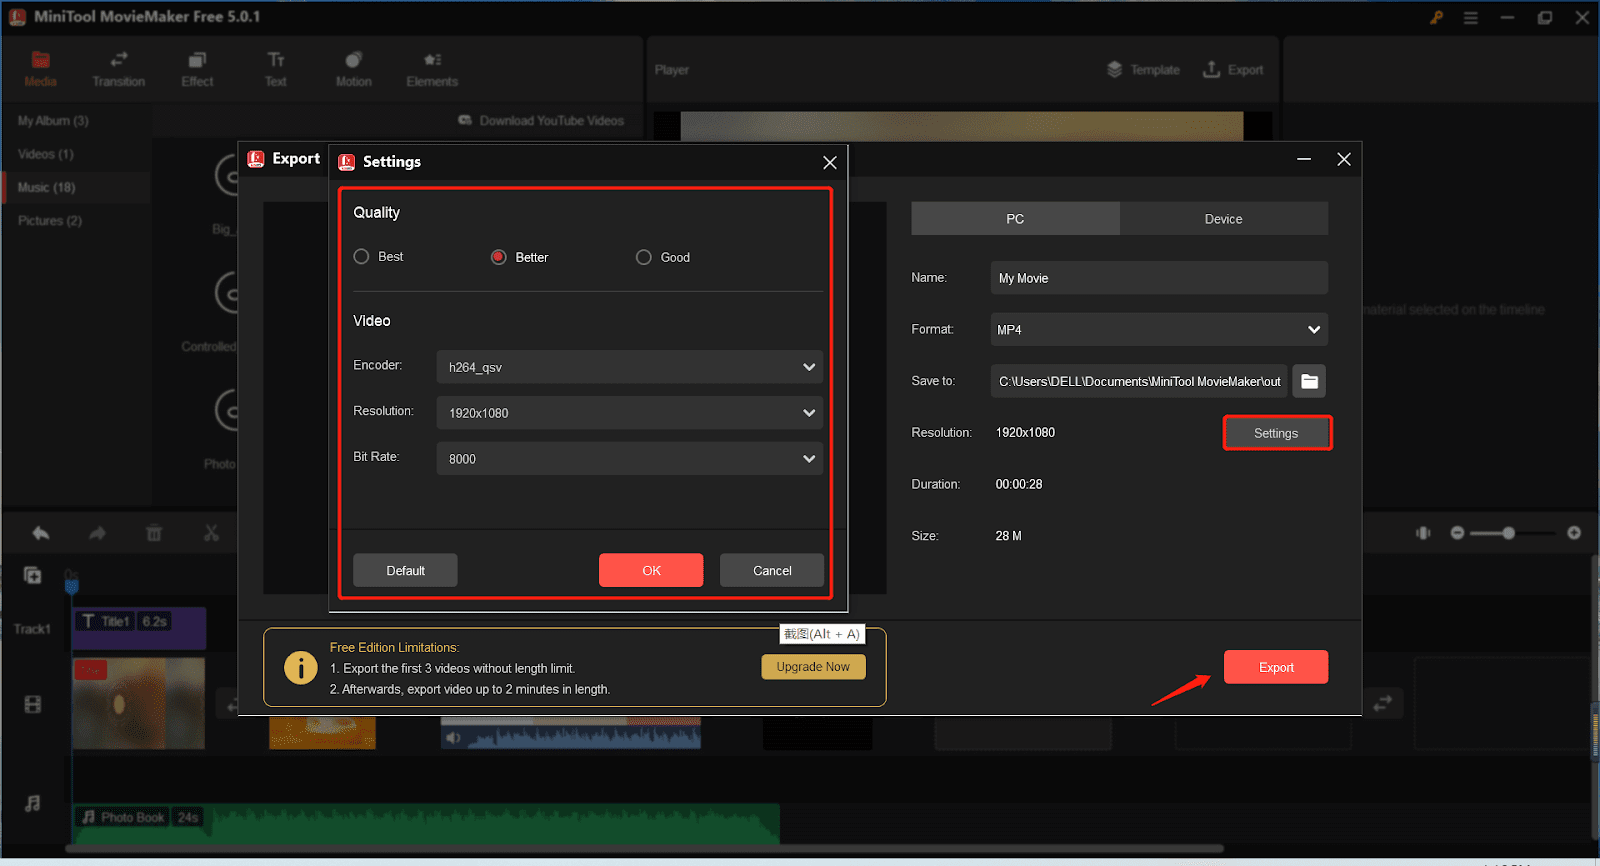This screenshot has width=1600, height=866.
Task: Click the Name field containing My Movie
Action: click(1159, 278)
